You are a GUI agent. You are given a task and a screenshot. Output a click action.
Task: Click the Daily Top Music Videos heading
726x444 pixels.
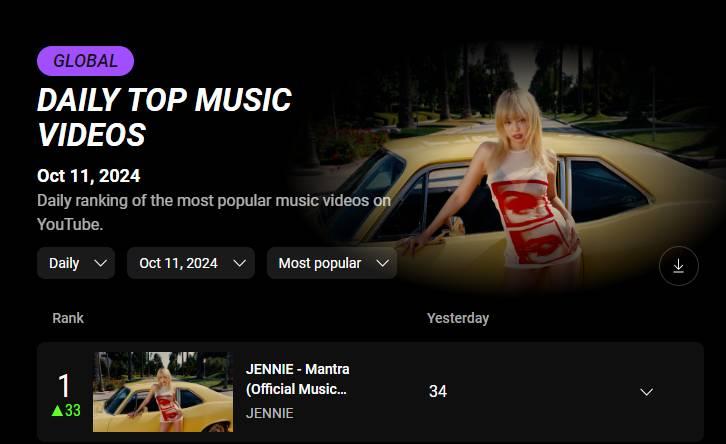[164, 117]
